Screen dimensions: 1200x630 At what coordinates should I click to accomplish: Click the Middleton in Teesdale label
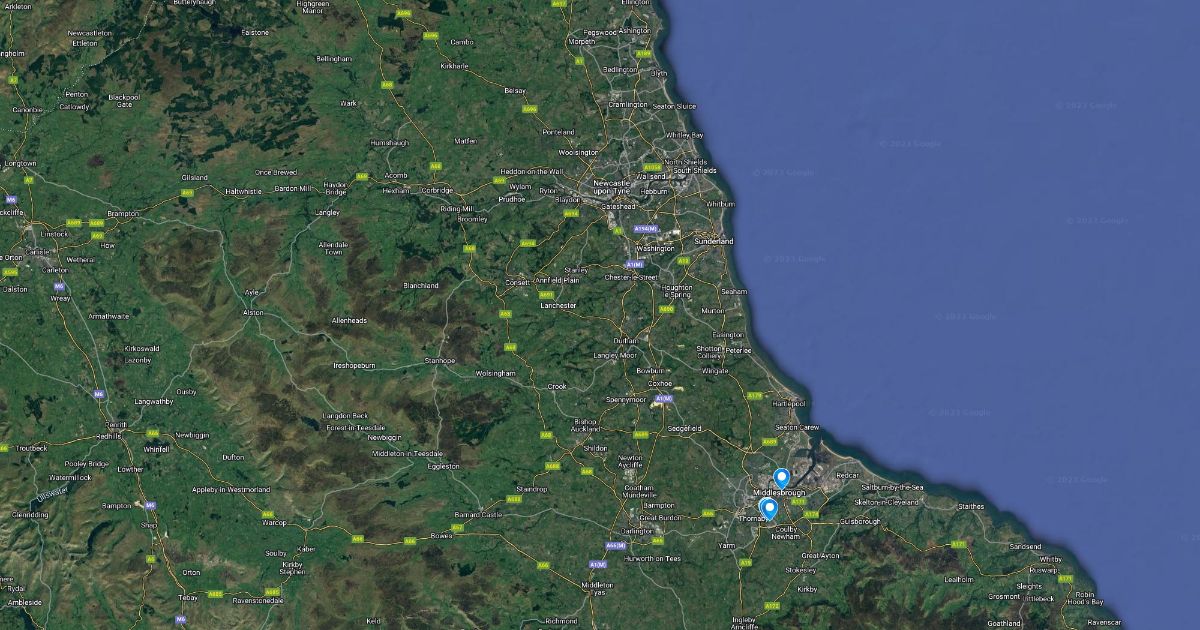[408, 453]
